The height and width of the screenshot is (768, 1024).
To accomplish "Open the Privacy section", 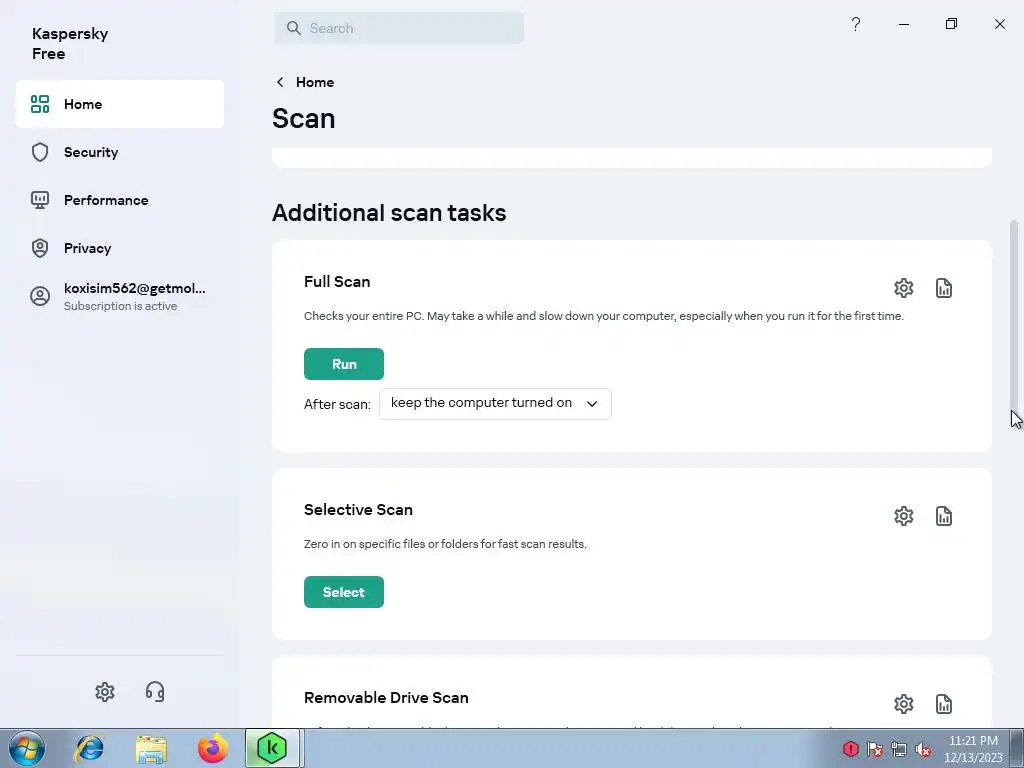I will (x=120, y=248).
